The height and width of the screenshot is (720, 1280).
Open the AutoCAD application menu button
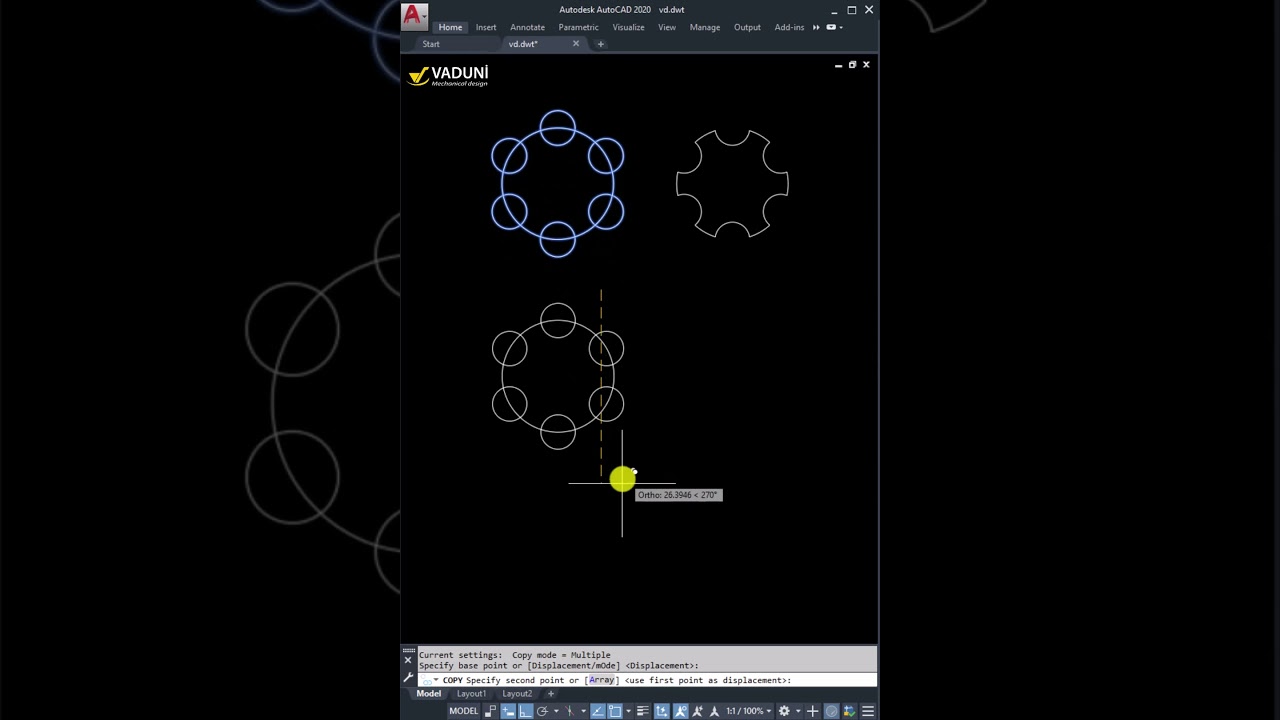coord(414,15)
